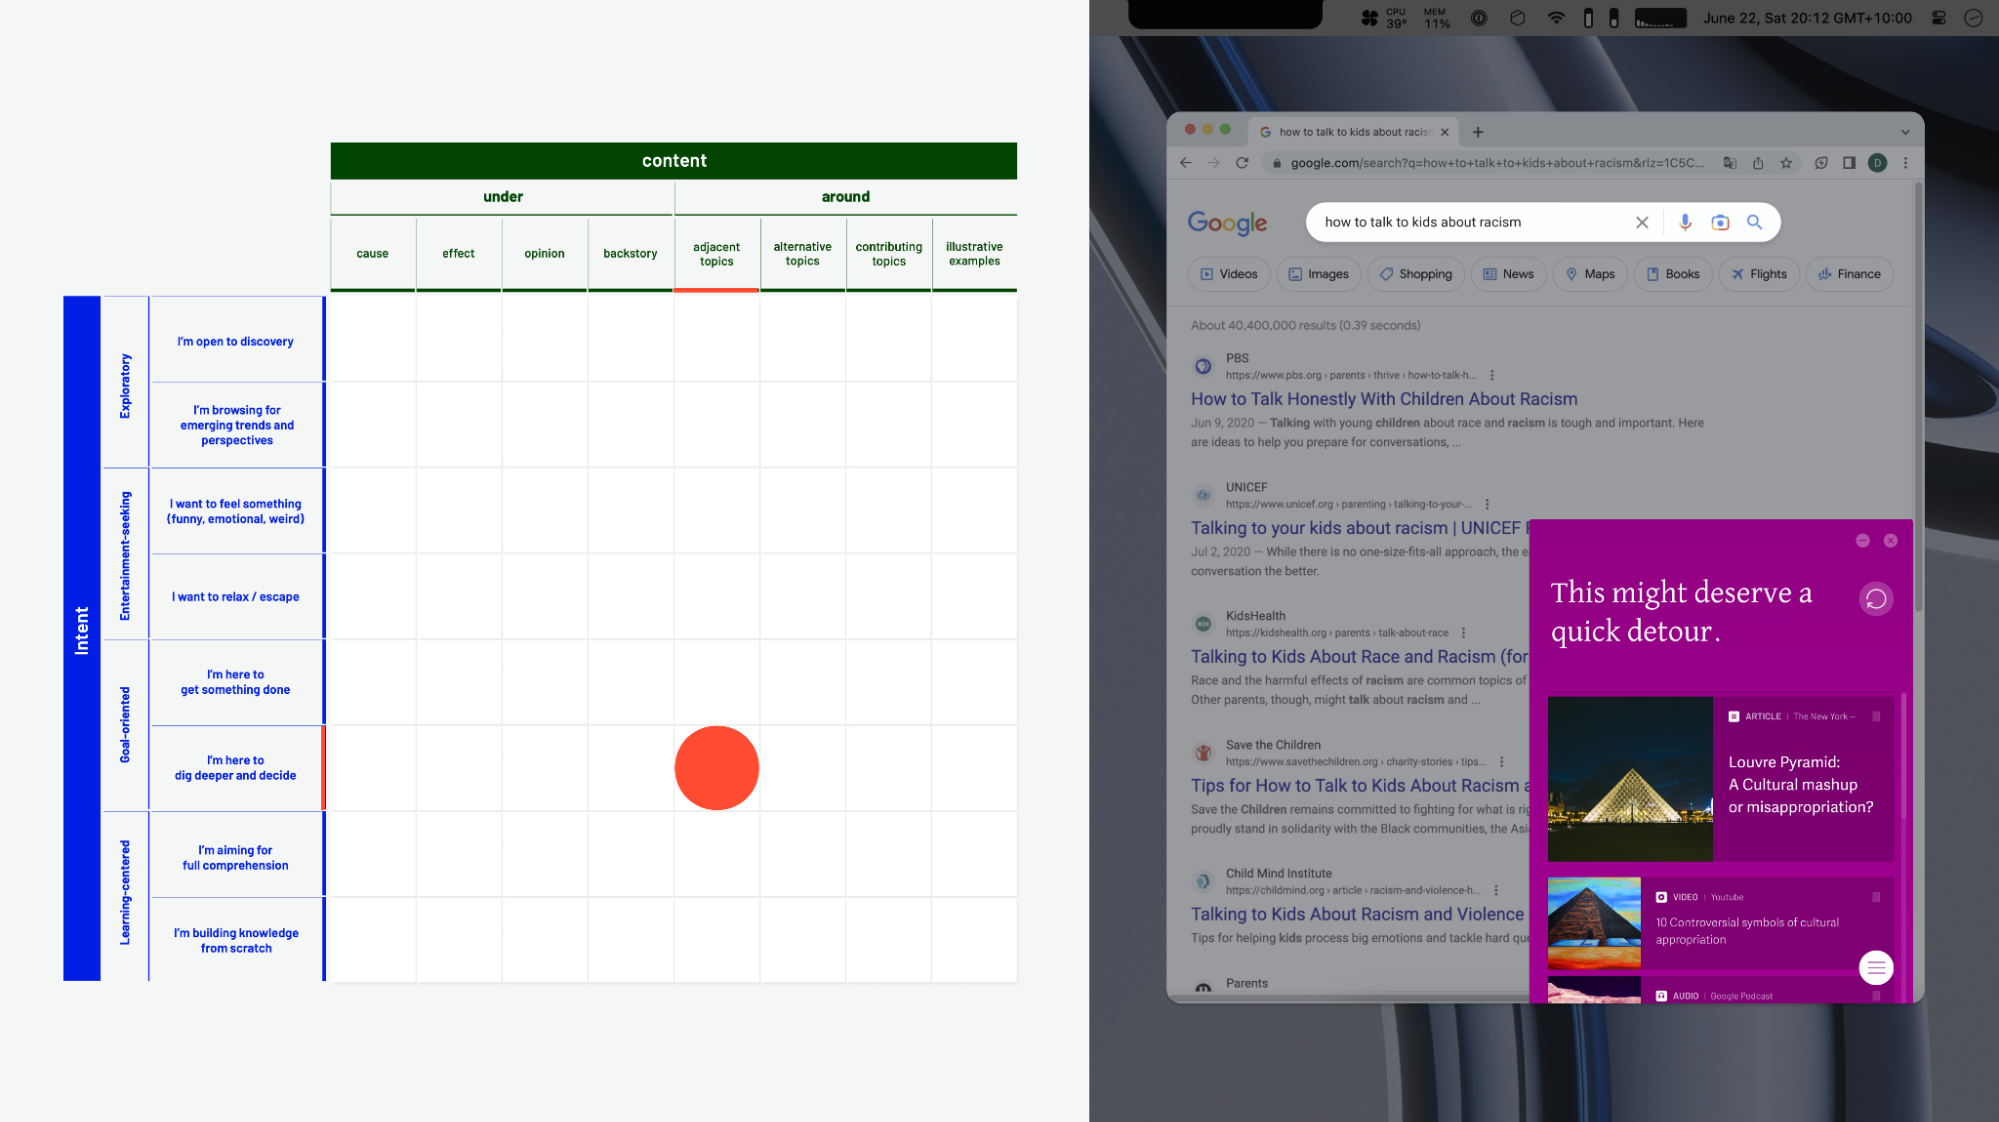Select the Videos search filter

click(x=1229, y=274)
